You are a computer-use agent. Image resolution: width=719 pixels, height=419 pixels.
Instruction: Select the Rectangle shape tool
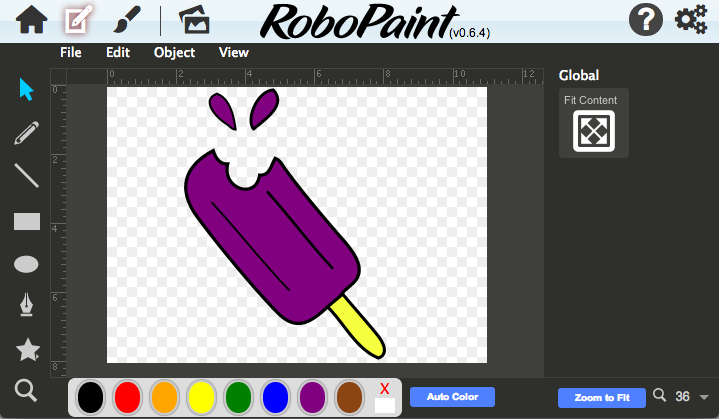pos(26,221)
